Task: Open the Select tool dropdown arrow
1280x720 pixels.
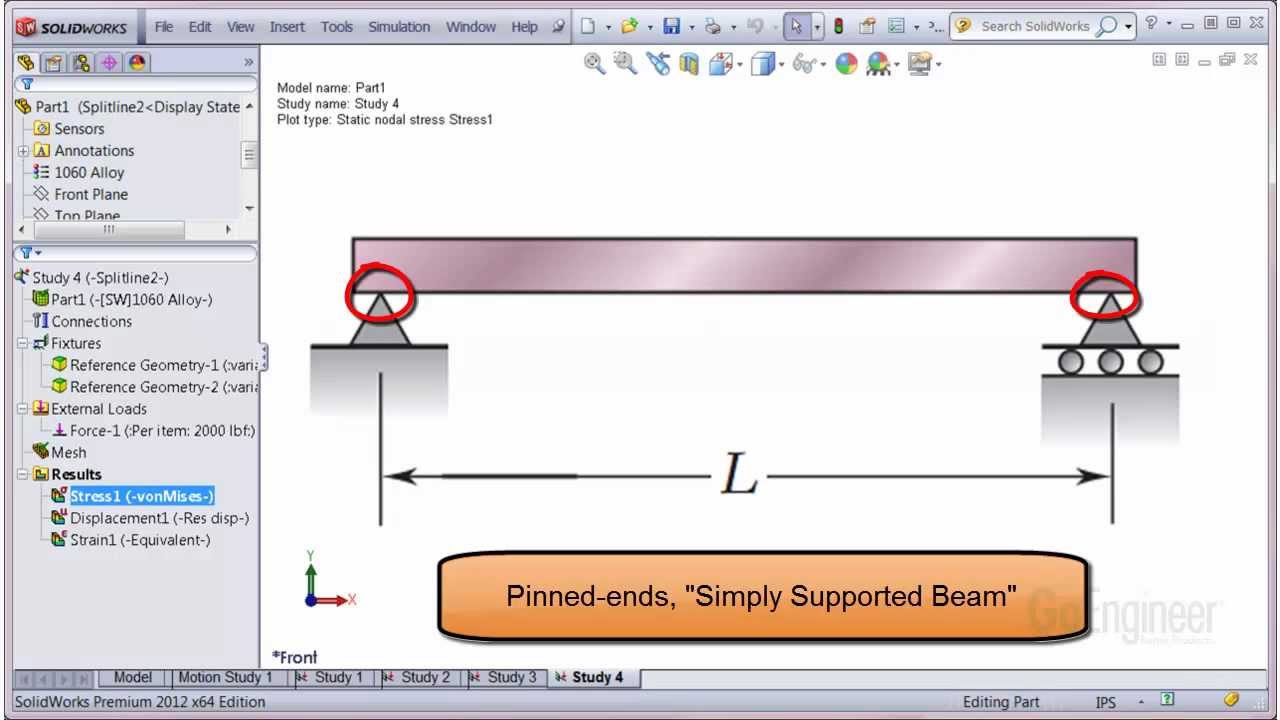Action: [817, 27]
